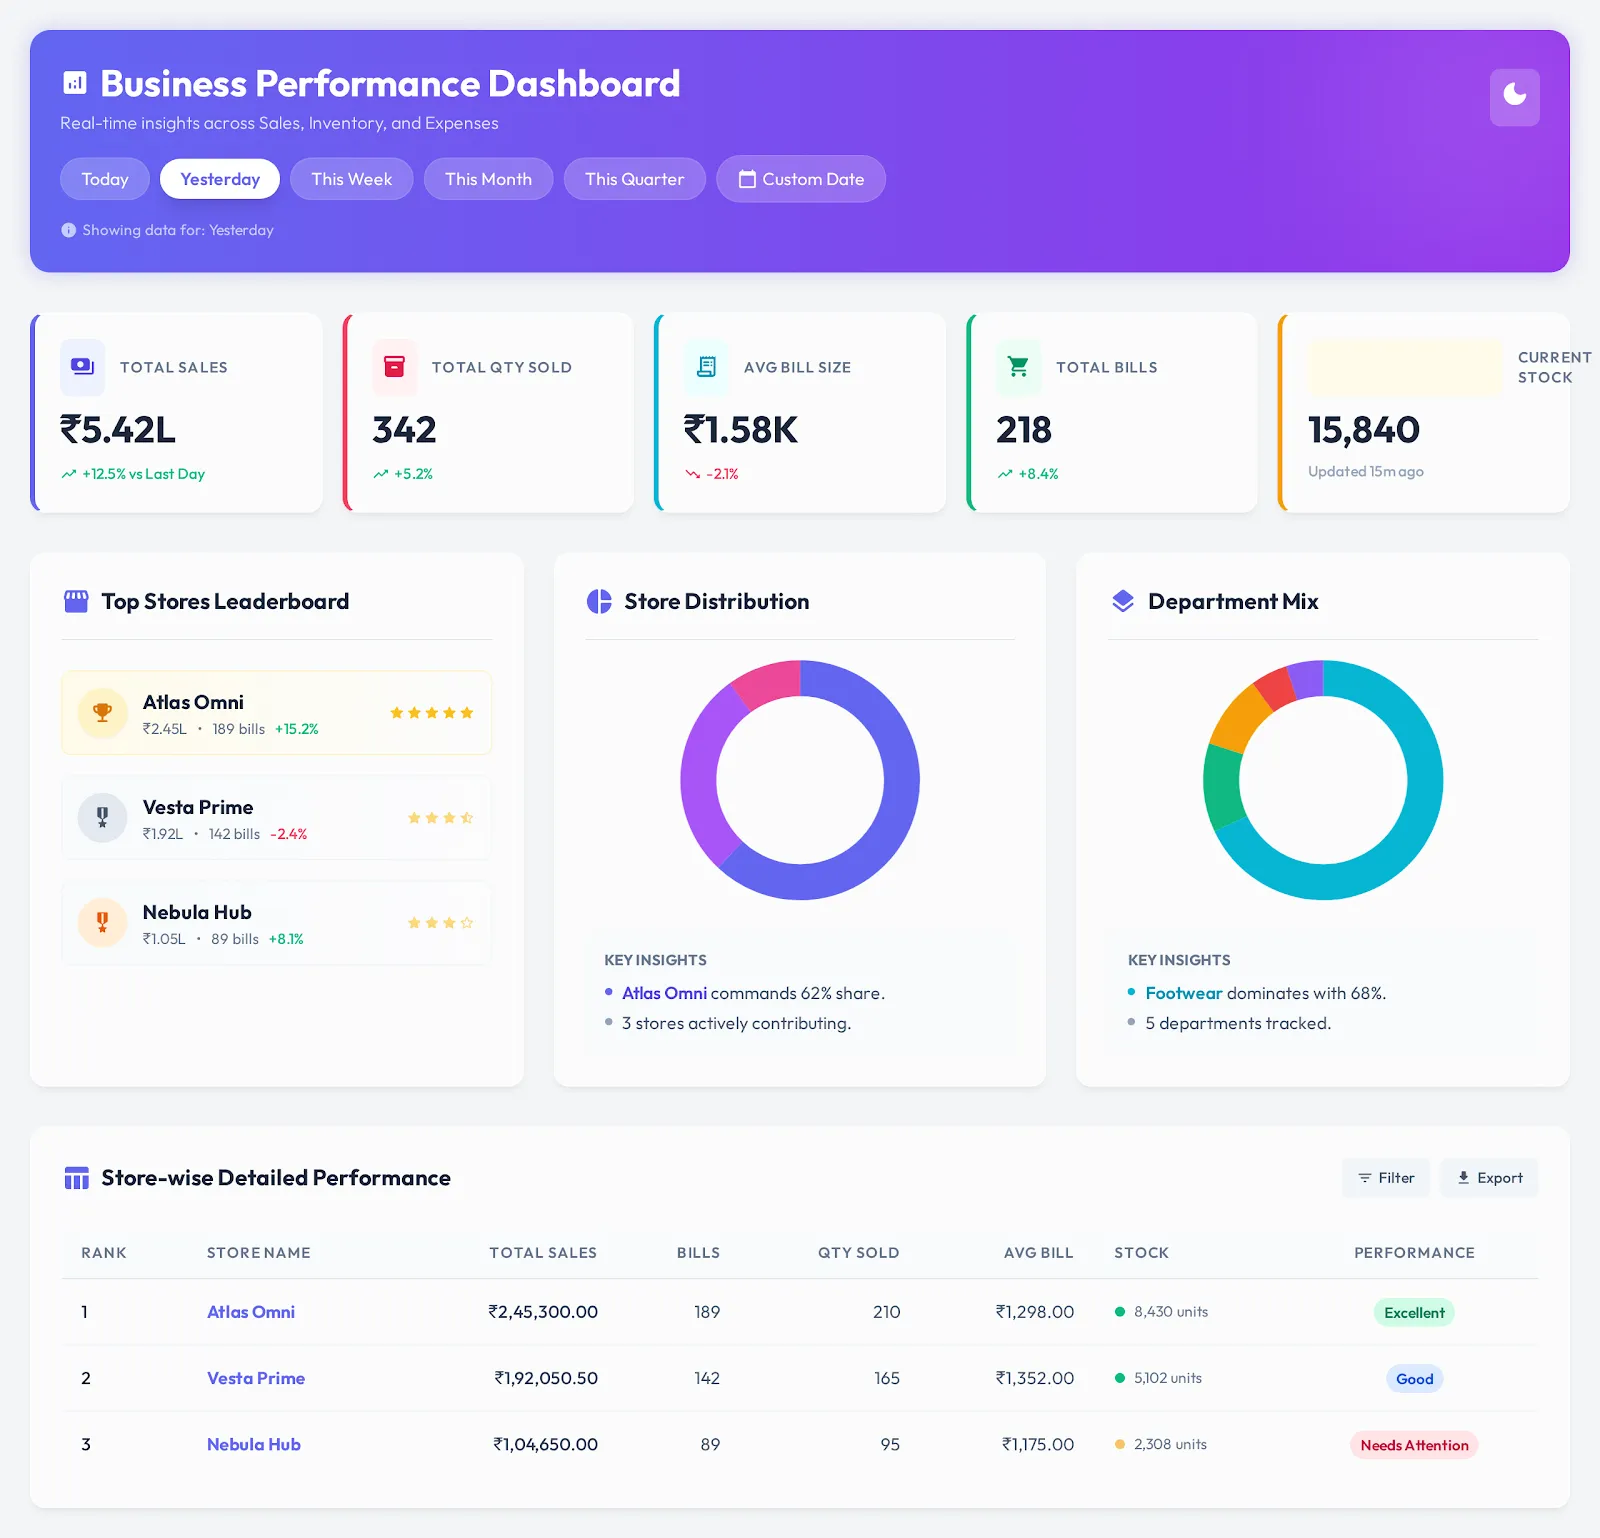Select the cart icon on Total Bills card
The image size is (1600, 1538).
coord(1018,367)
